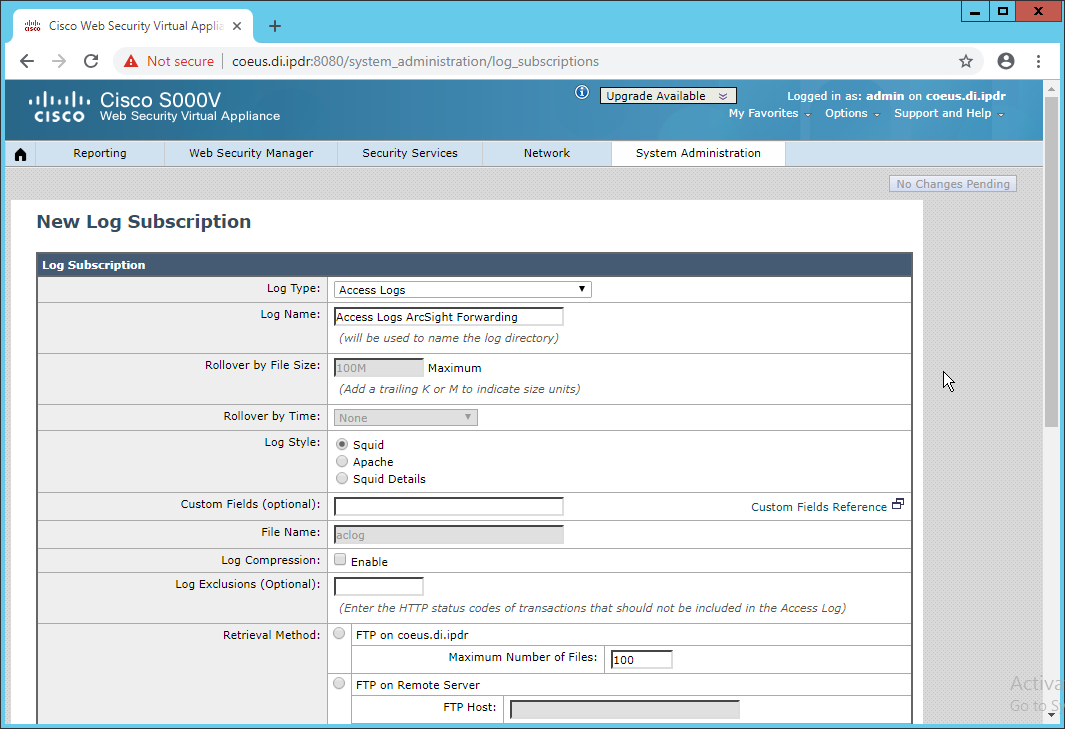
Task: Open the Chrome profile avatar icon
Action: pos(1006,61)
